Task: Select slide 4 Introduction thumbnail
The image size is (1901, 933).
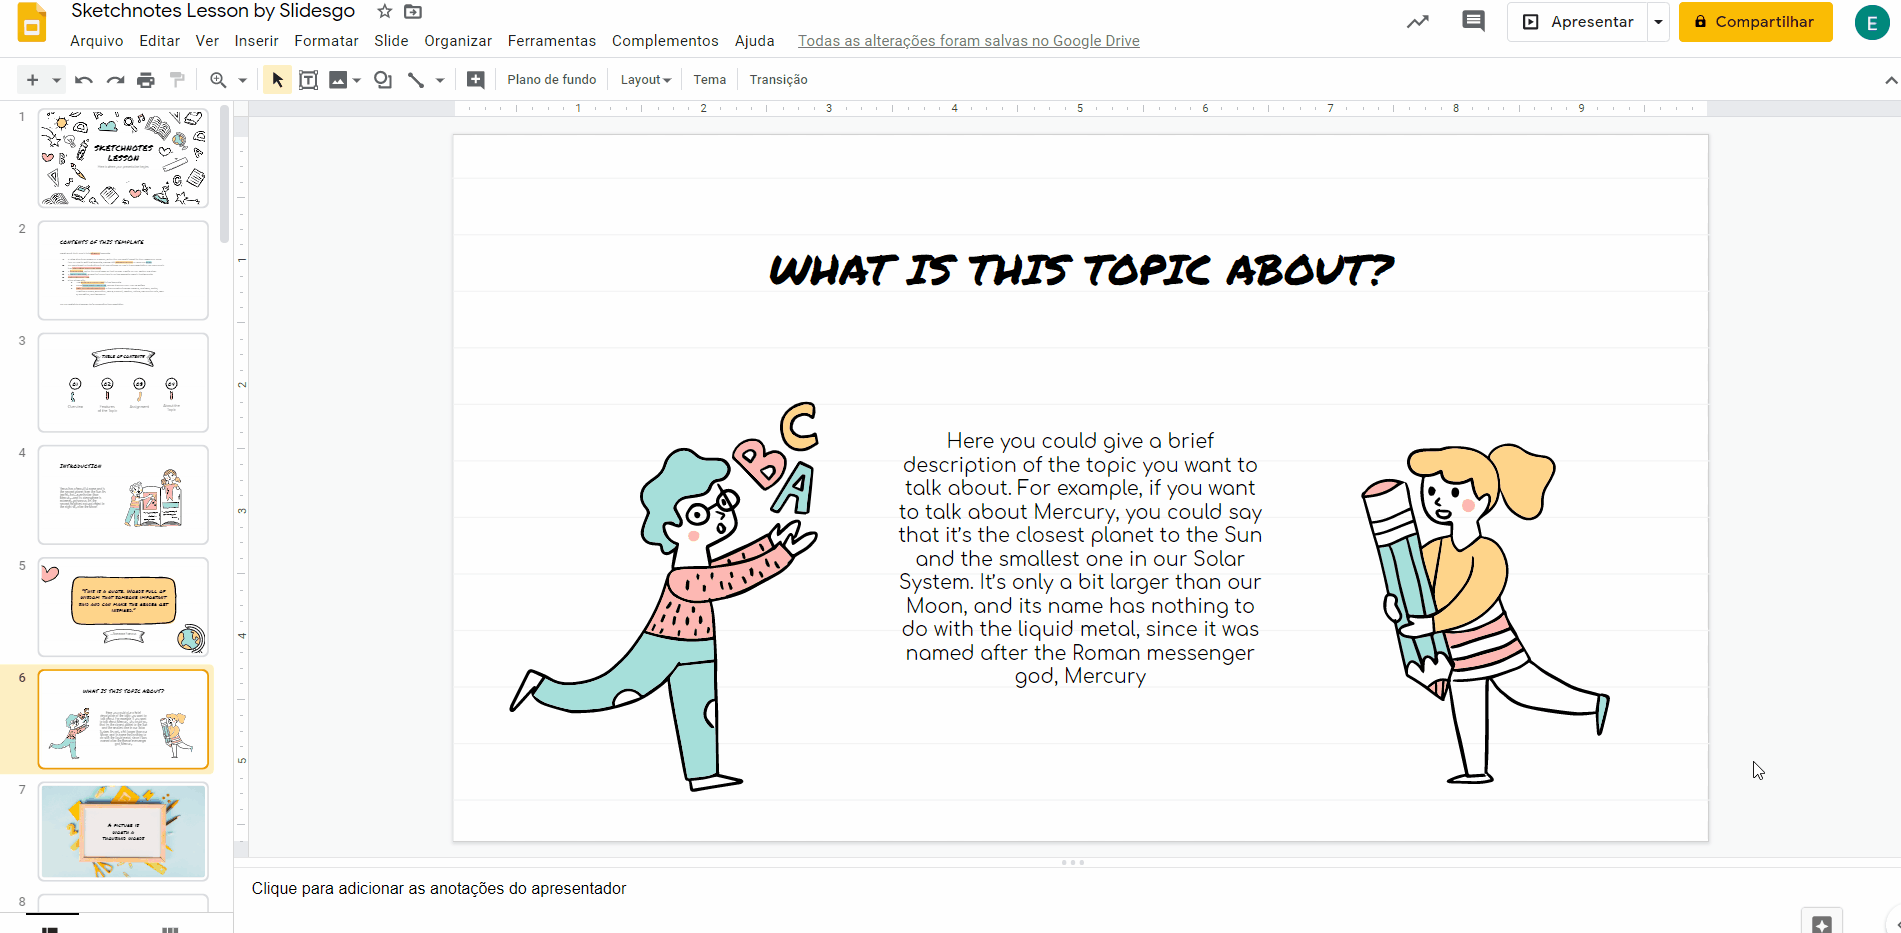Action: pyautogui.click(x=123, y=495)
